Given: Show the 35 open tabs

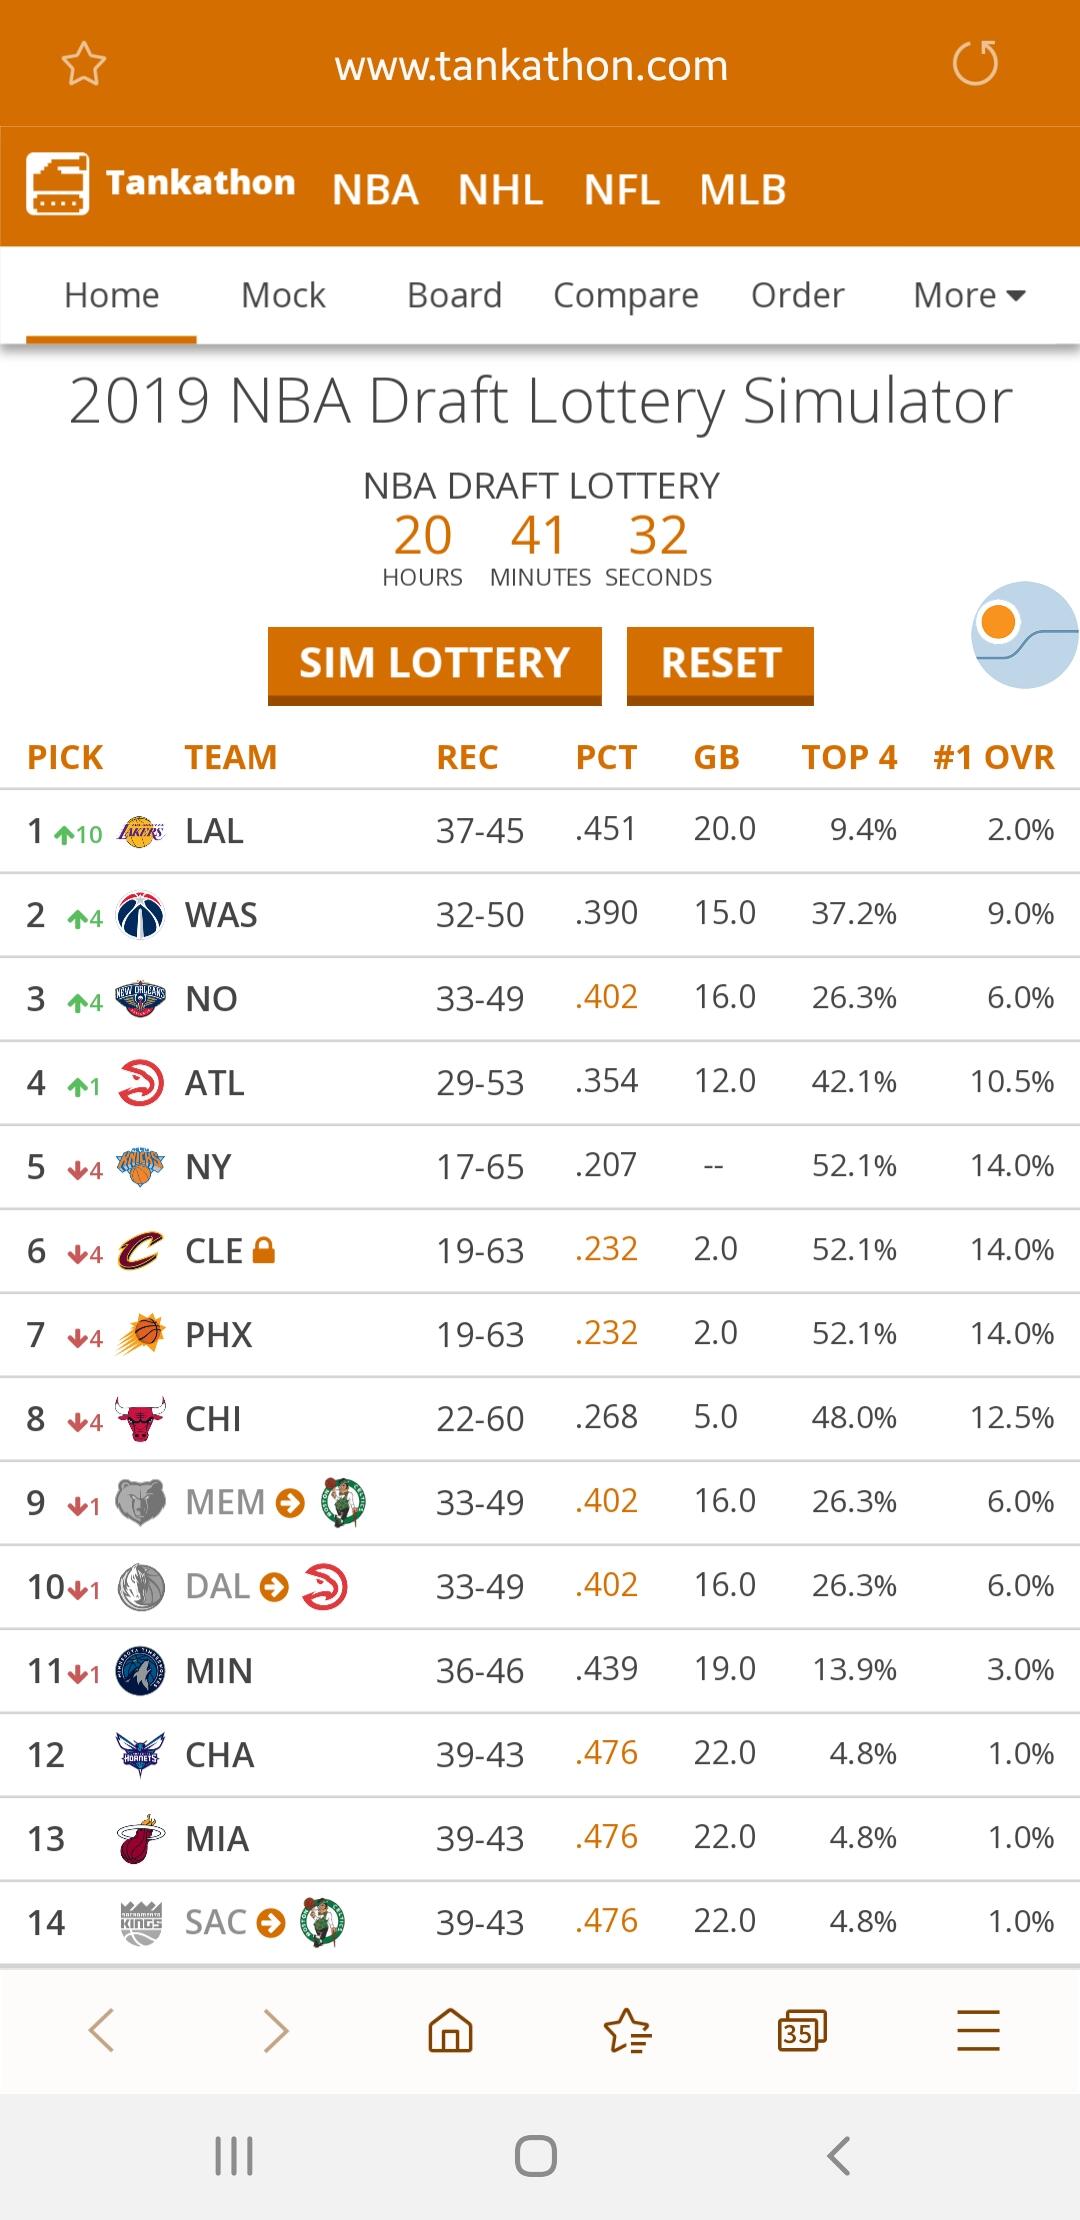Looking at the screenshot, I should (x=802, y=2031).
